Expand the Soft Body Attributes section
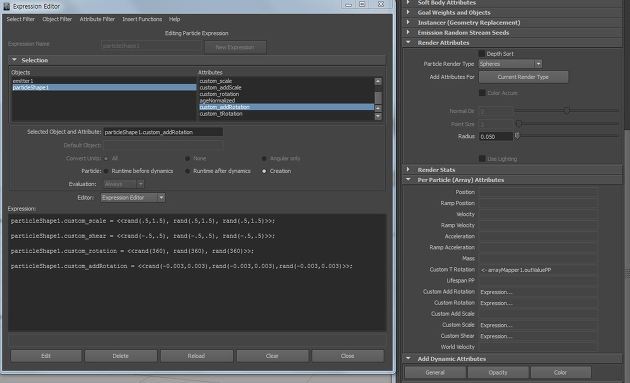The width and height of the screenshot is (630, 383). click(408, 2)
